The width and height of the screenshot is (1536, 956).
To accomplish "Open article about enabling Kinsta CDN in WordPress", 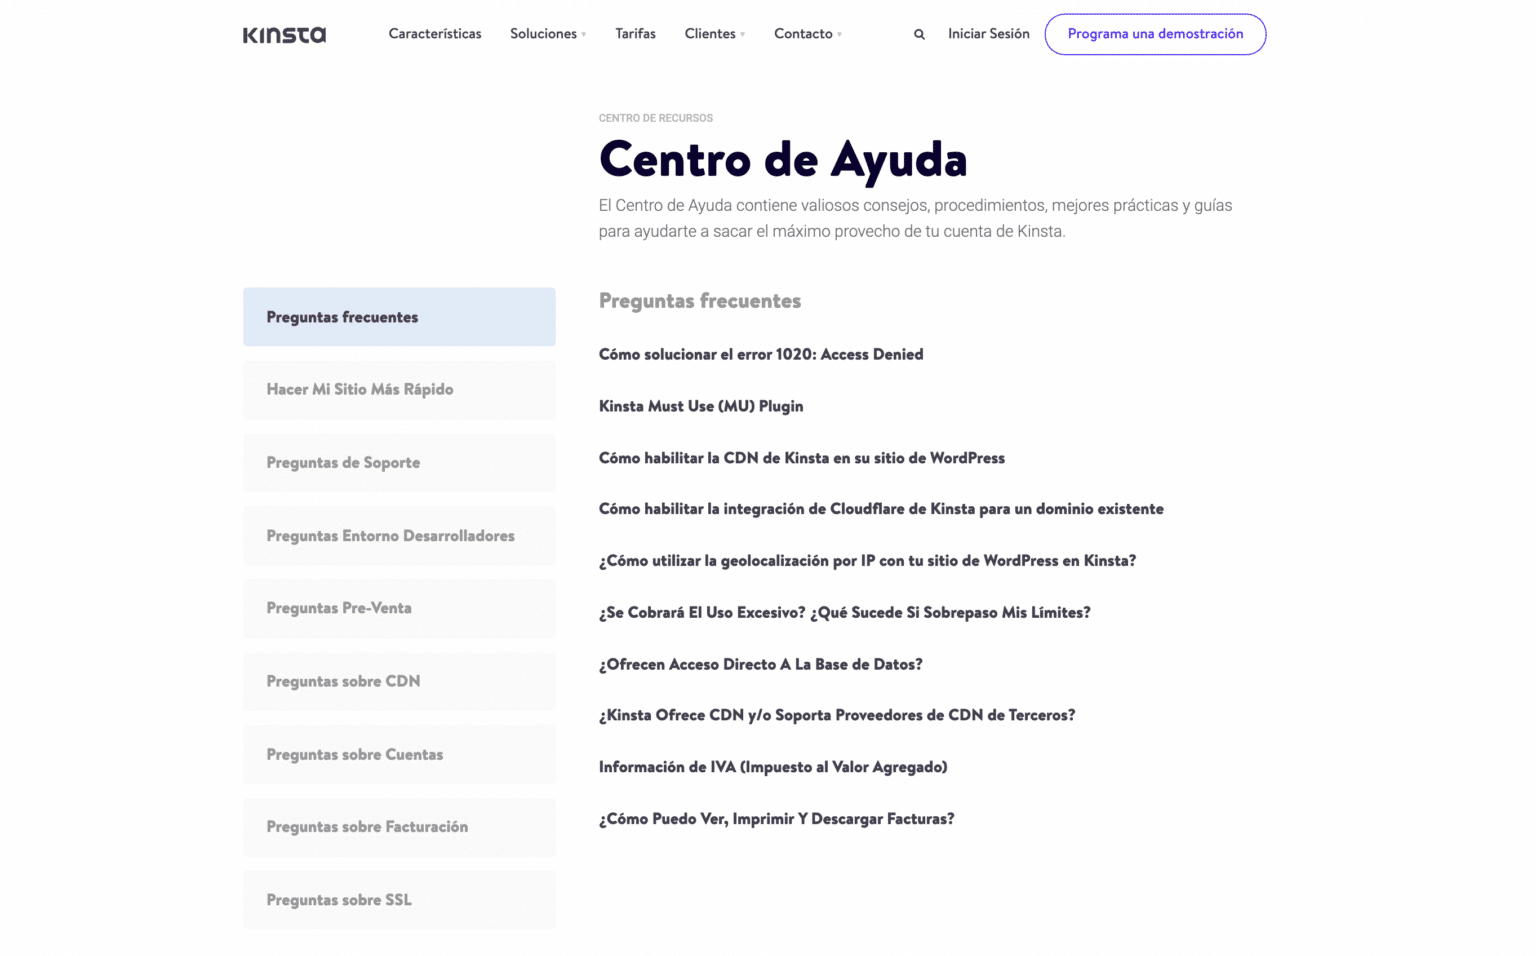I will 801,457.
